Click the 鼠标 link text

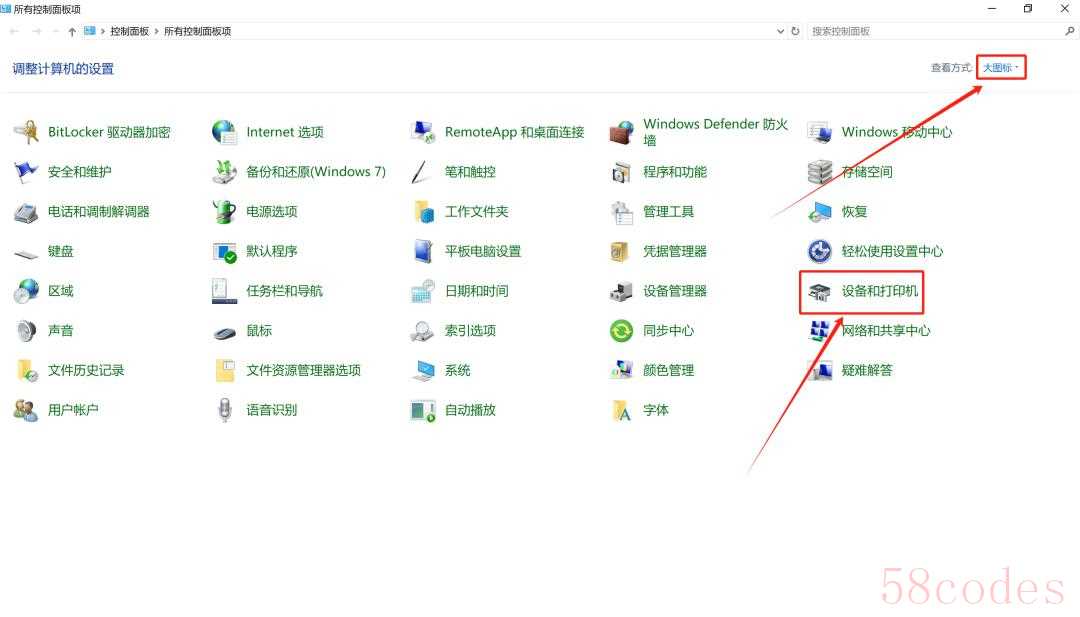coord(259,331)
